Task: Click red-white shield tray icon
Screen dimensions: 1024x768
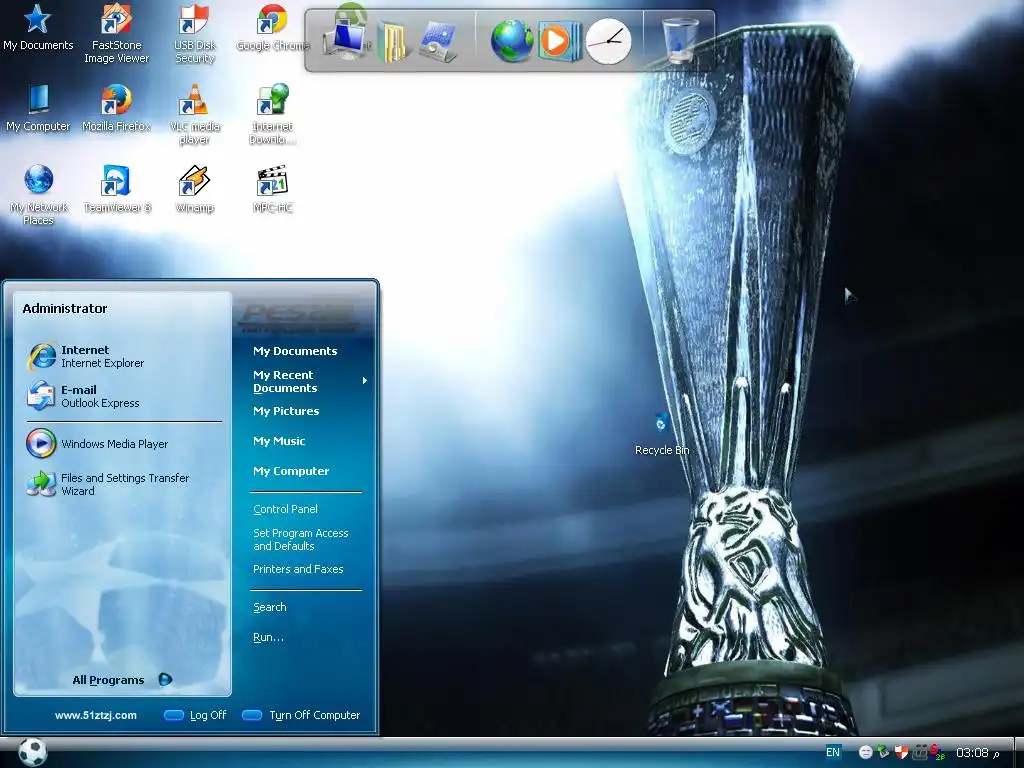Action: [x=901, y=752]
